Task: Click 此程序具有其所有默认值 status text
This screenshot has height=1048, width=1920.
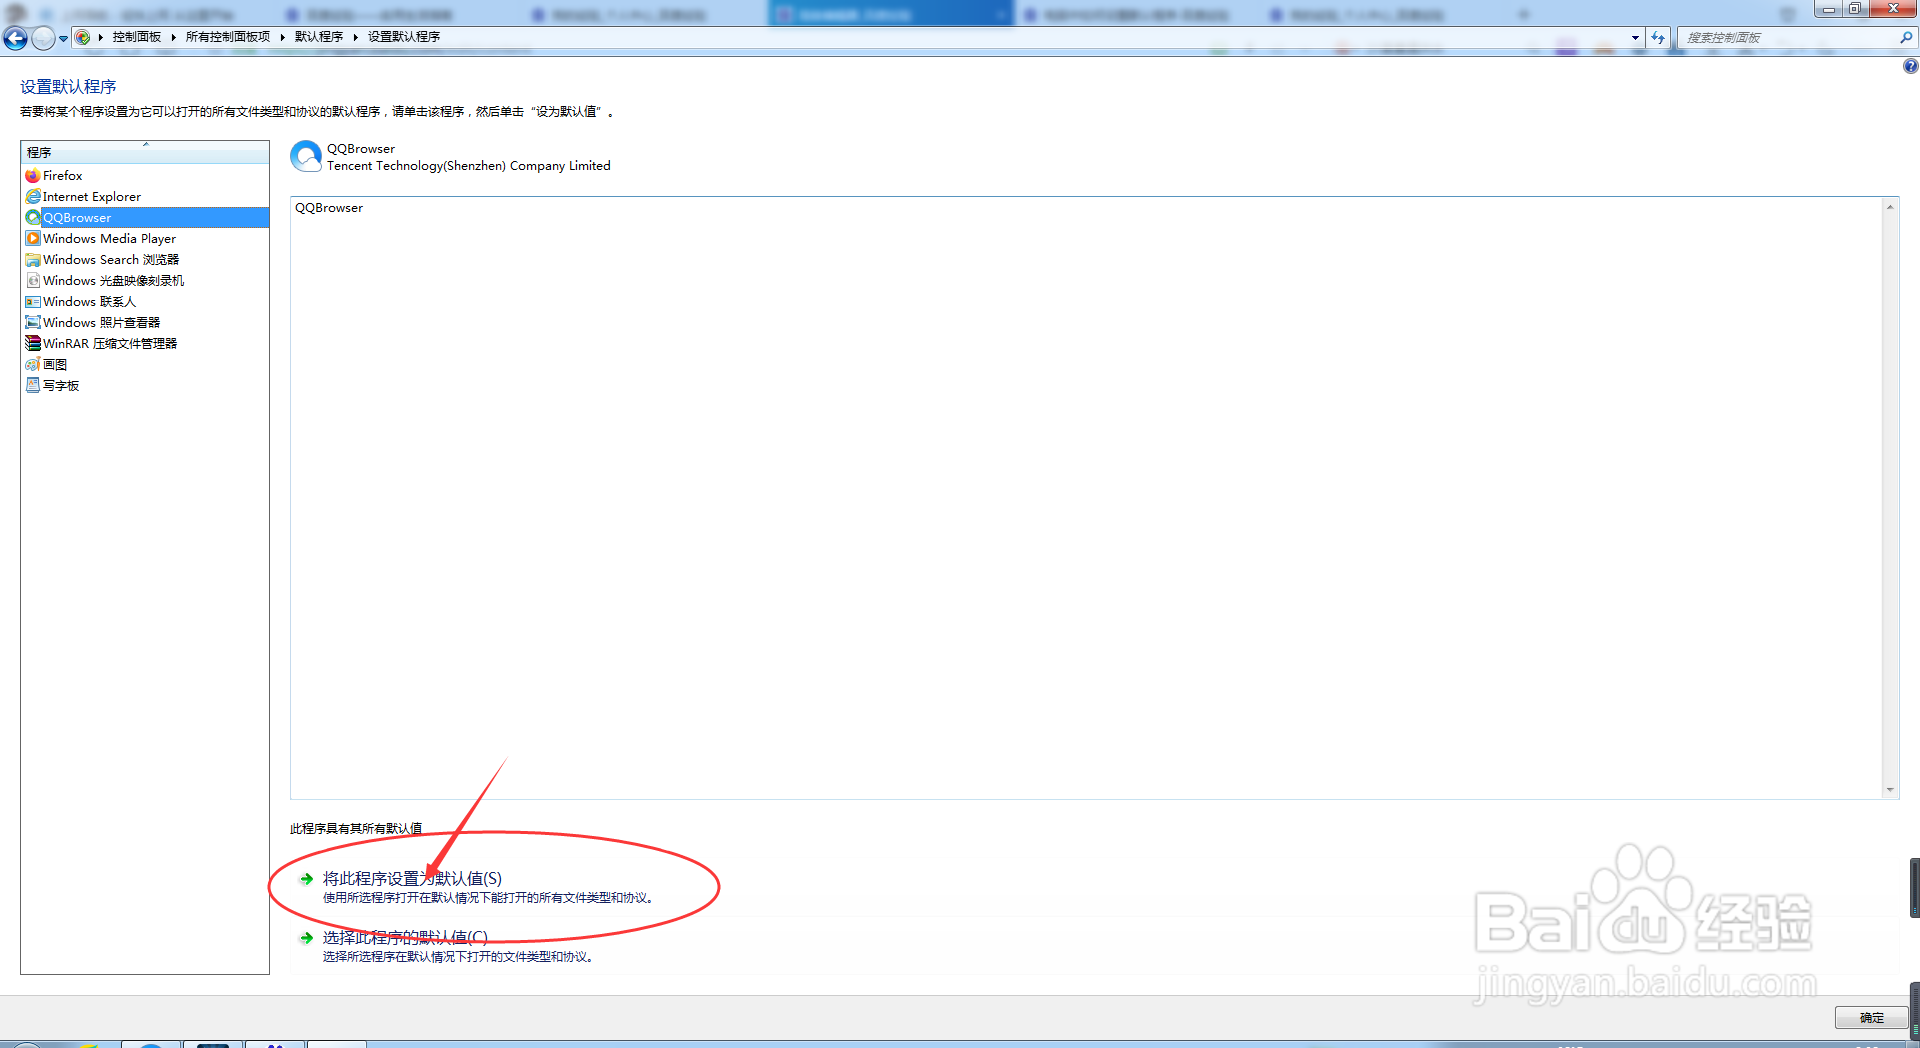Action: [356, 829]
